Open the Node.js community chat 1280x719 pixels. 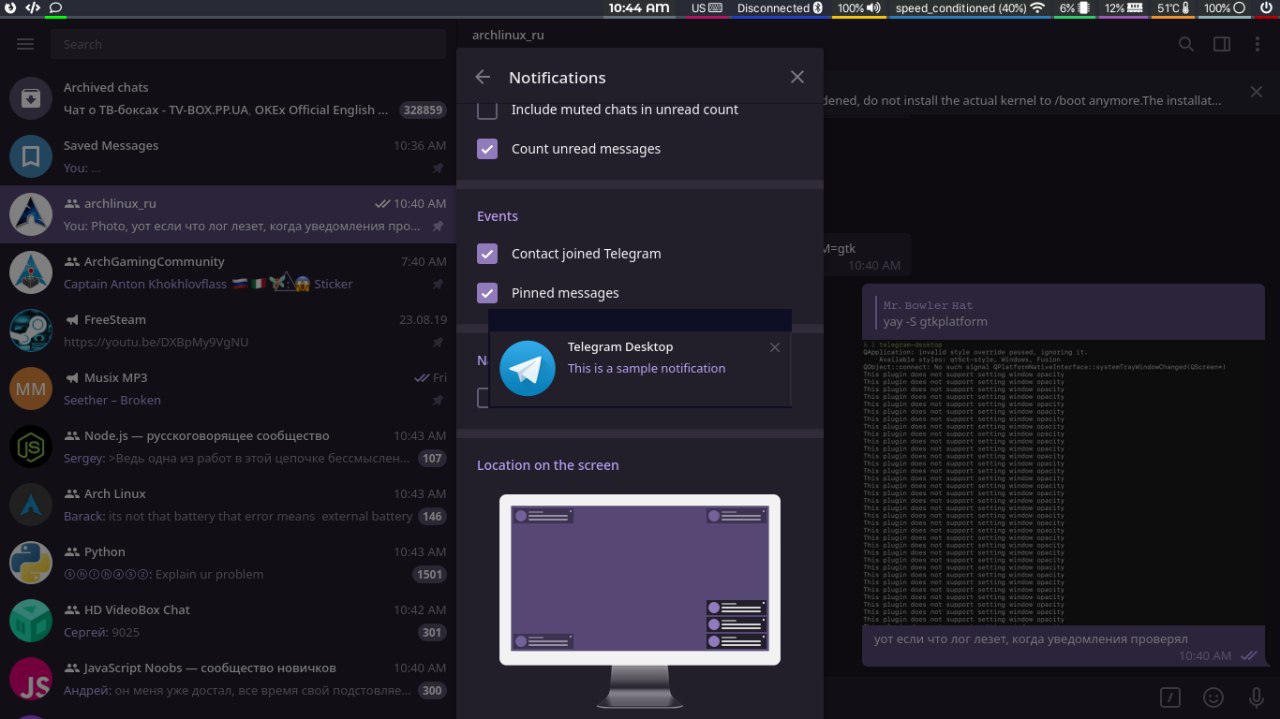pos(228,447)
